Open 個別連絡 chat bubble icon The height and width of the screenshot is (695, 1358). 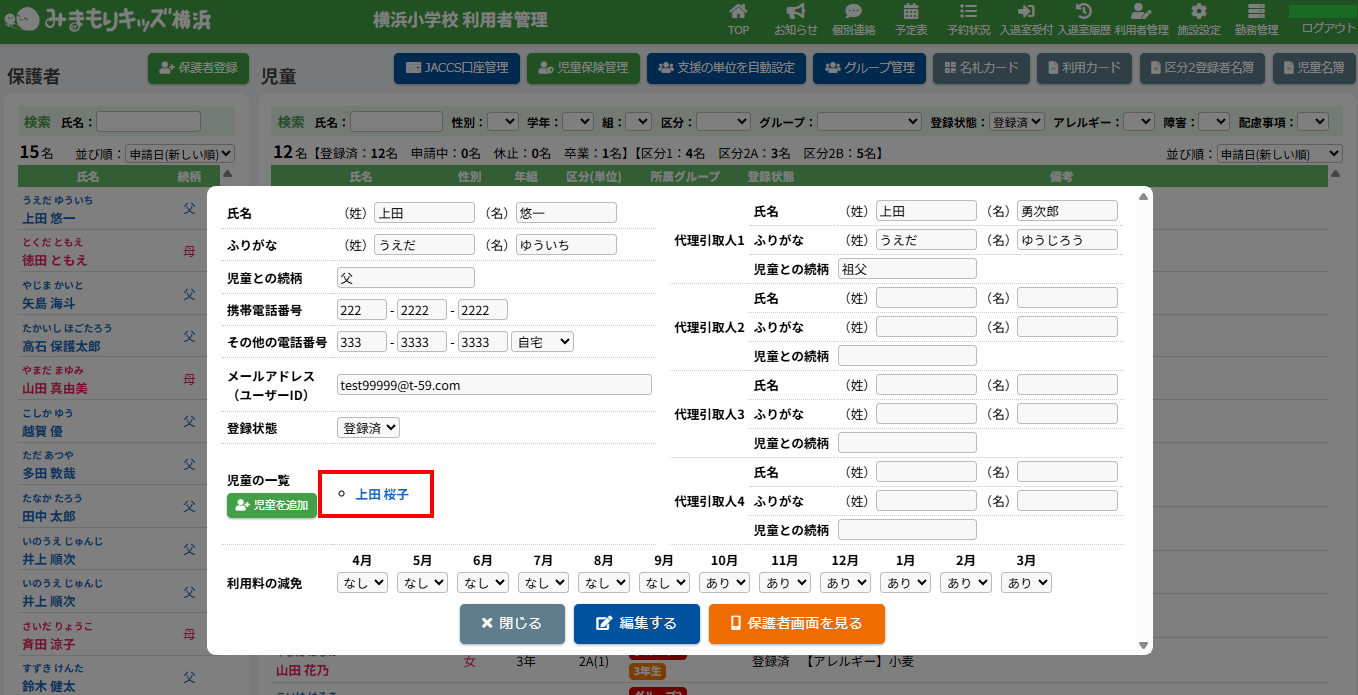[853, 12]
